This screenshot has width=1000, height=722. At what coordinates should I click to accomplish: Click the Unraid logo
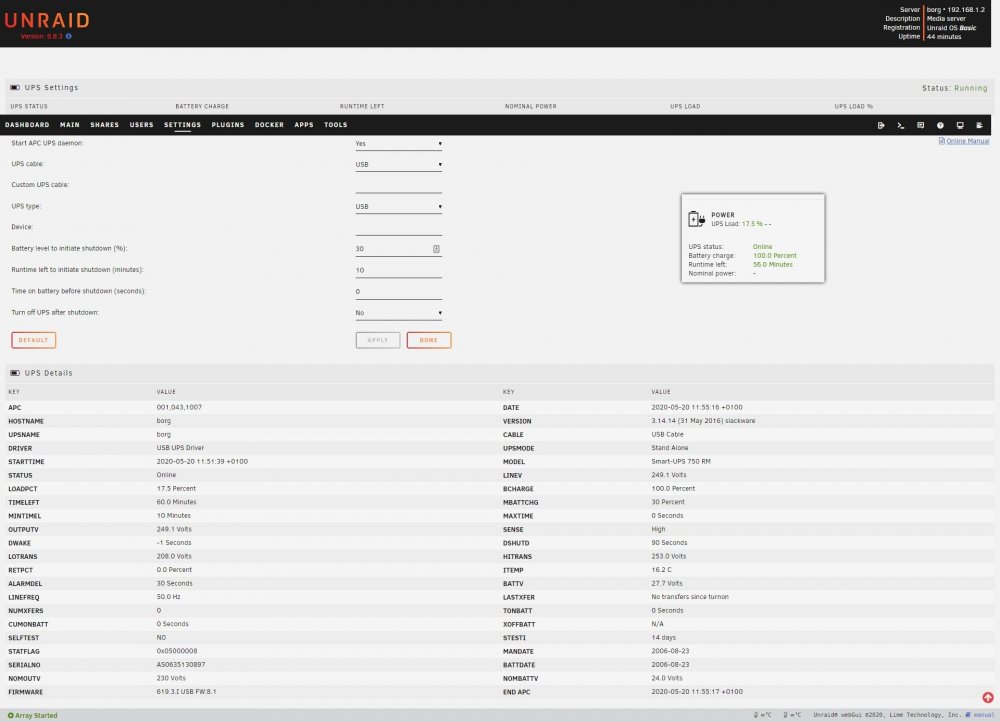coord(47,20)
